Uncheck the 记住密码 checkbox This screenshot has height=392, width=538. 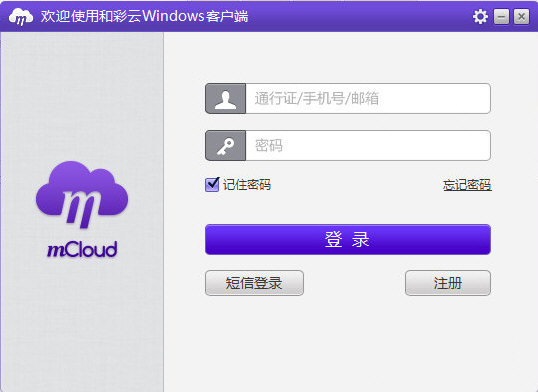point(212,185)
